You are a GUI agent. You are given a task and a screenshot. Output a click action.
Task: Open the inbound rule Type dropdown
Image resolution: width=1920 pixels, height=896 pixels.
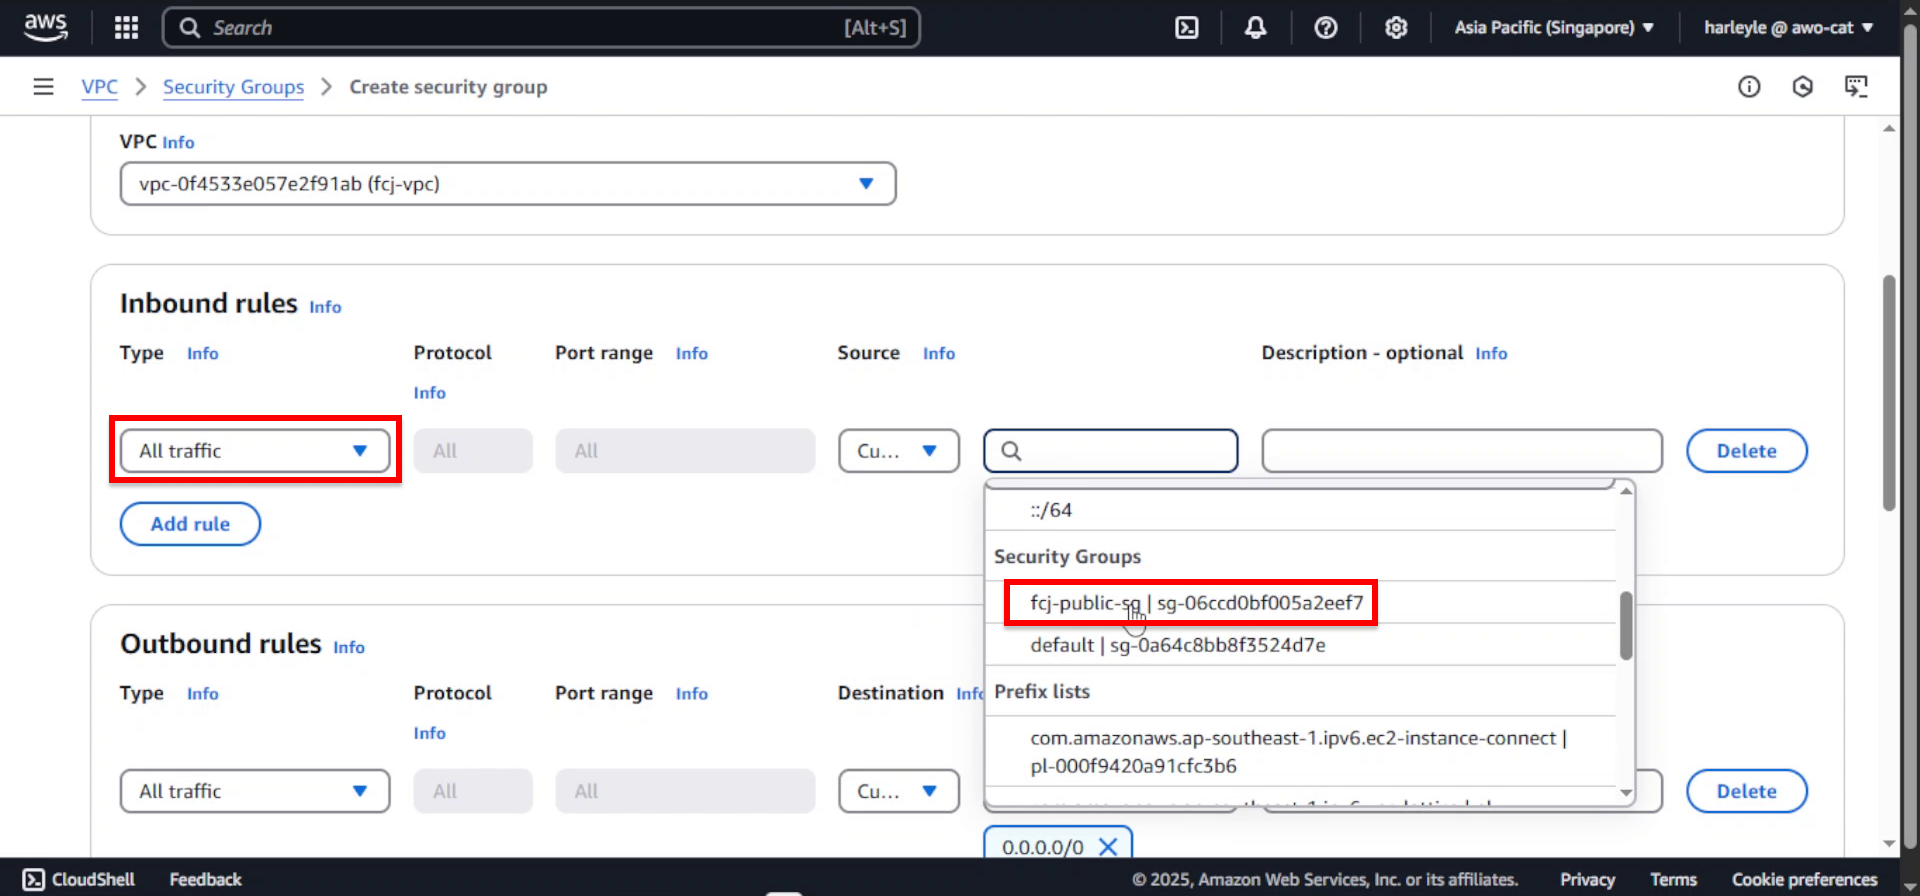[x=255, y=451]
